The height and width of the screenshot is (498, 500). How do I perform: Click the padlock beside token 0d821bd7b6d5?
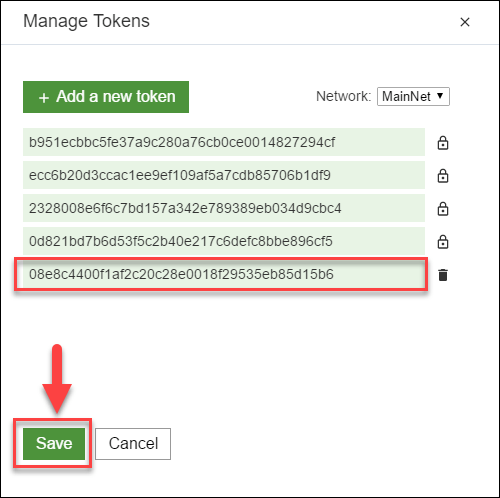(x=443, y=242)
